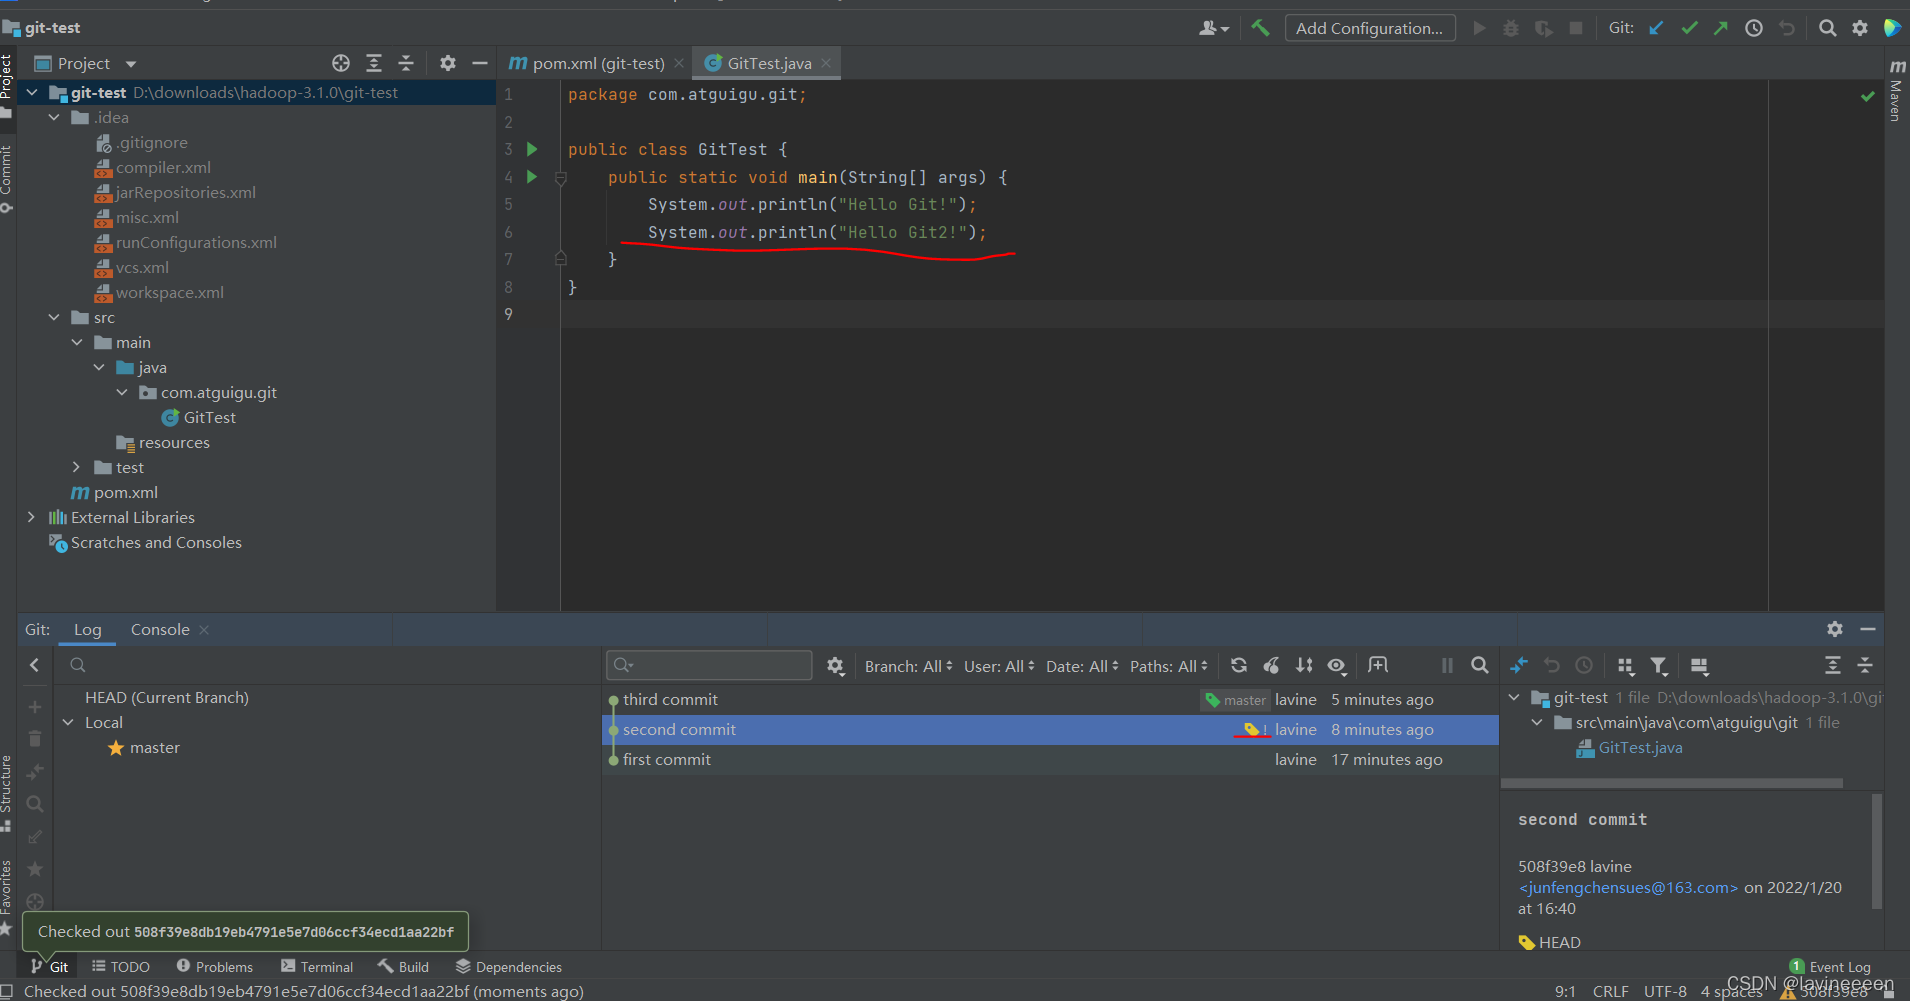The width and height of the screenshot is (1910, 1001).
Task: Click the branches search field
Action: click(x=330, y=665)
